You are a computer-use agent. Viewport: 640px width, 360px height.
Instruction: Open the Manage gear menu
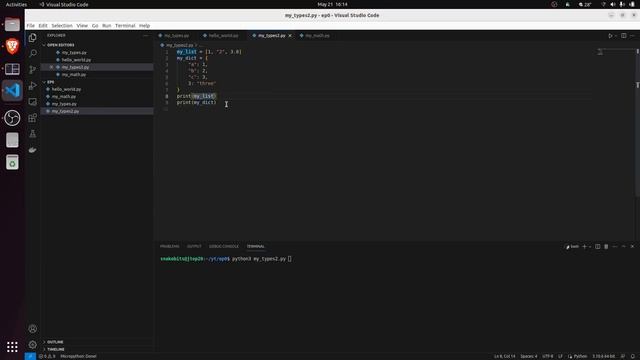pos(33,344)
